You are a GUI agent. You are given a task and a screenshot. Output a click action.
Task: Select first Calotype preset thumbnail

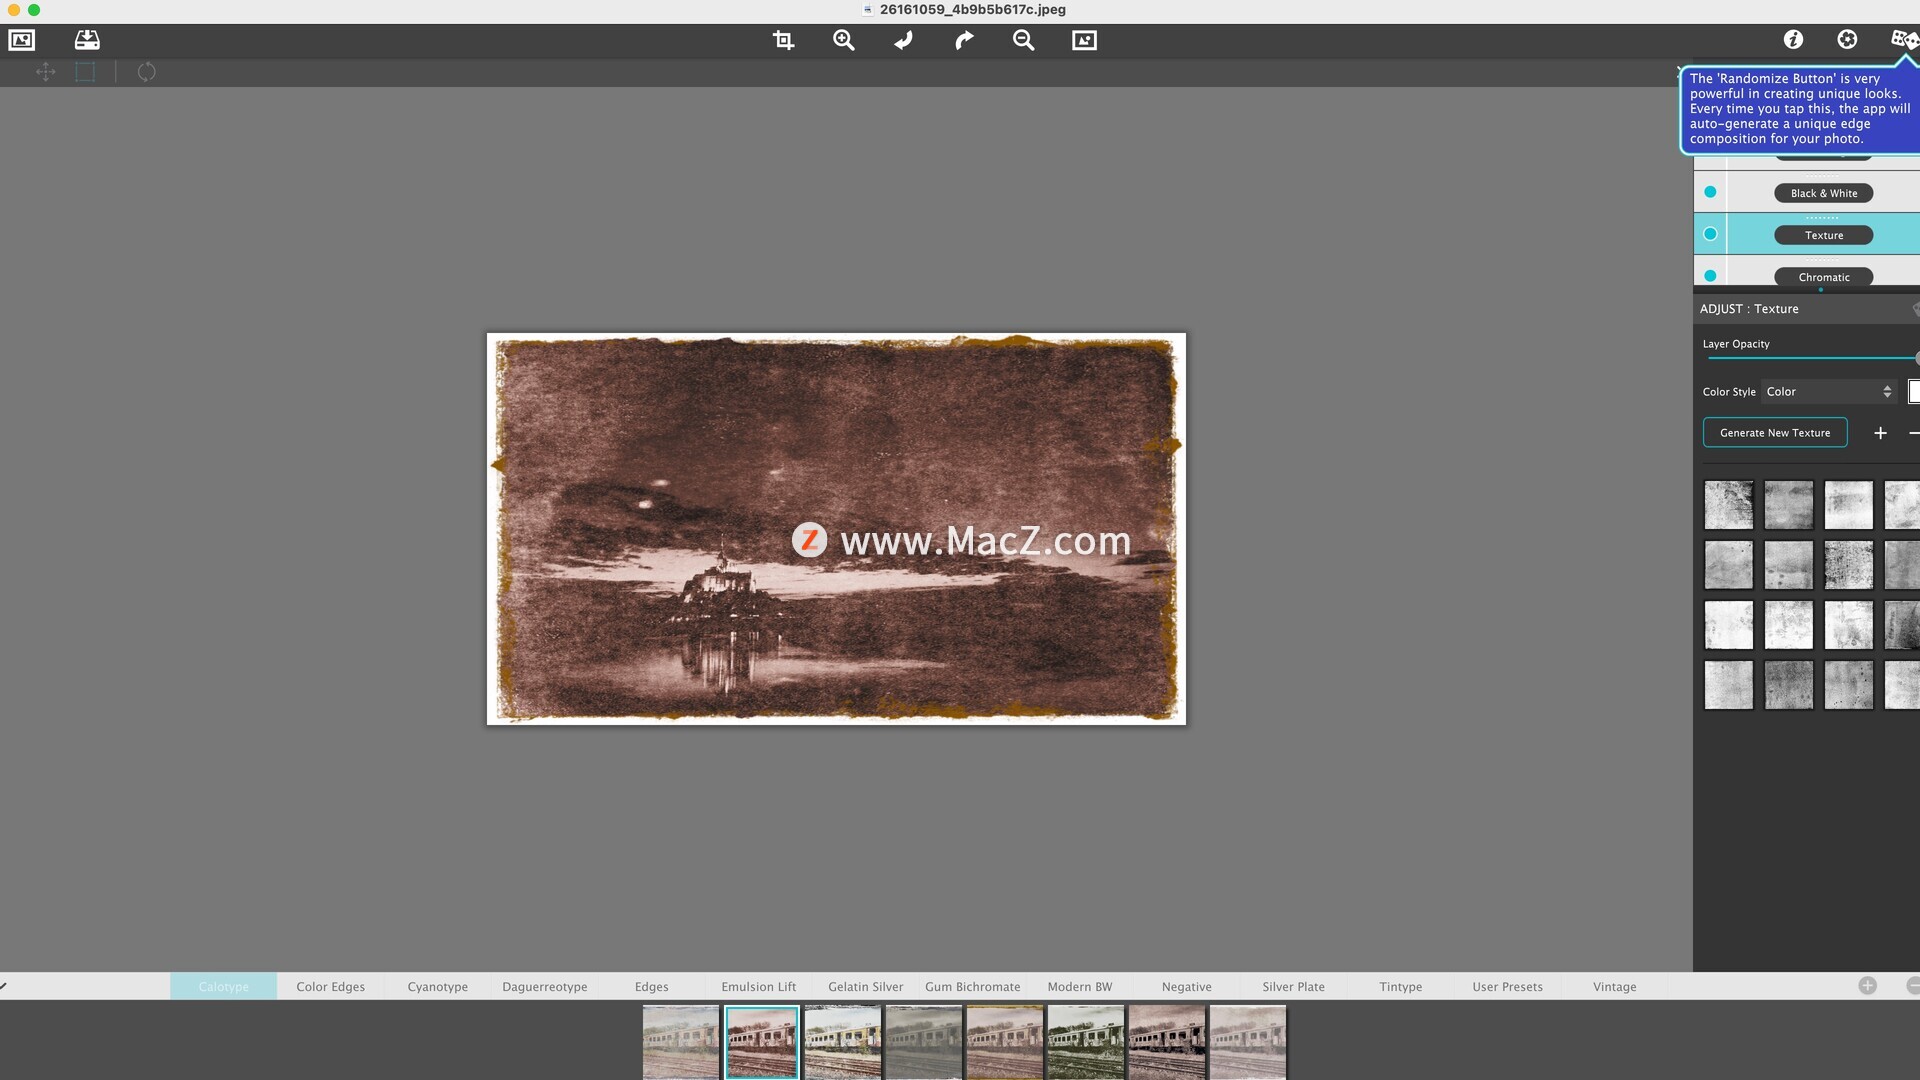pyautogui.click(x=680, y=1042)
